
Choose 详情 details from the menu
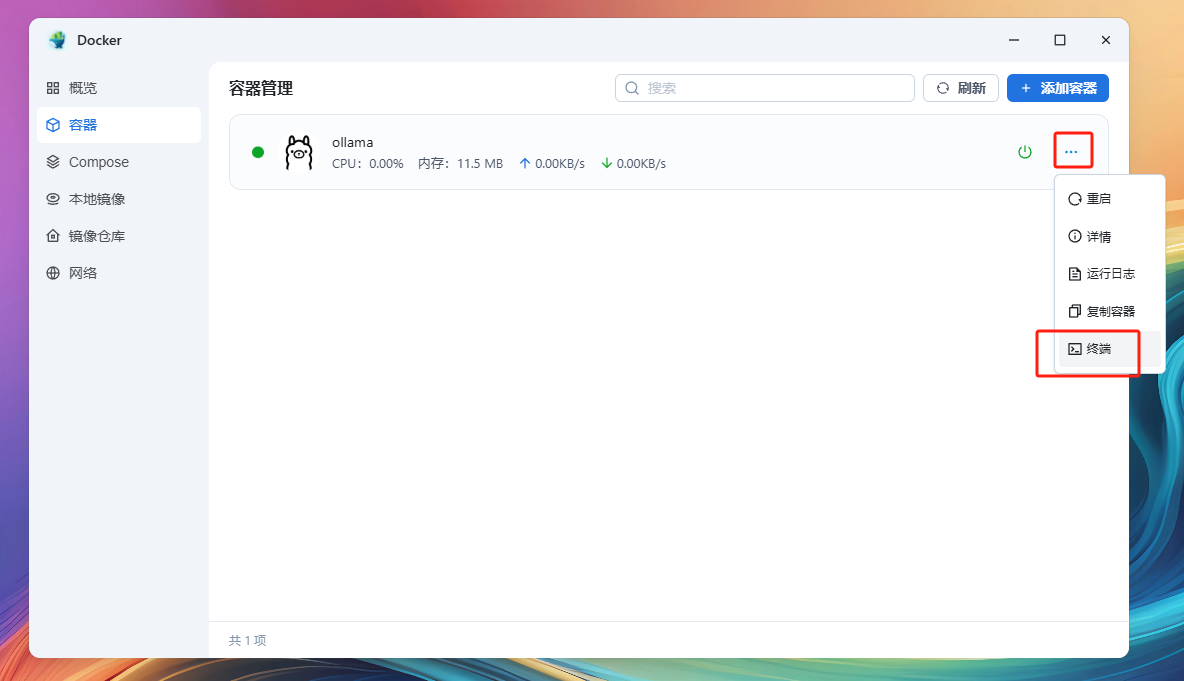coord(1109,237)
